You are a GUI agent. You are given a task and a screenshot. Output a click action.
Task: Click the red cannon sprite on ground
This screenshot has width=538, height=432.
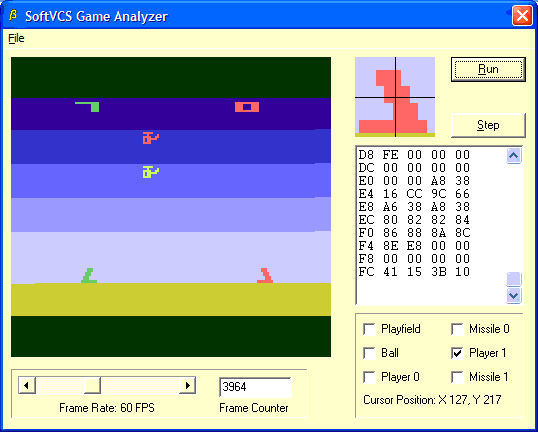coord(265,276)
